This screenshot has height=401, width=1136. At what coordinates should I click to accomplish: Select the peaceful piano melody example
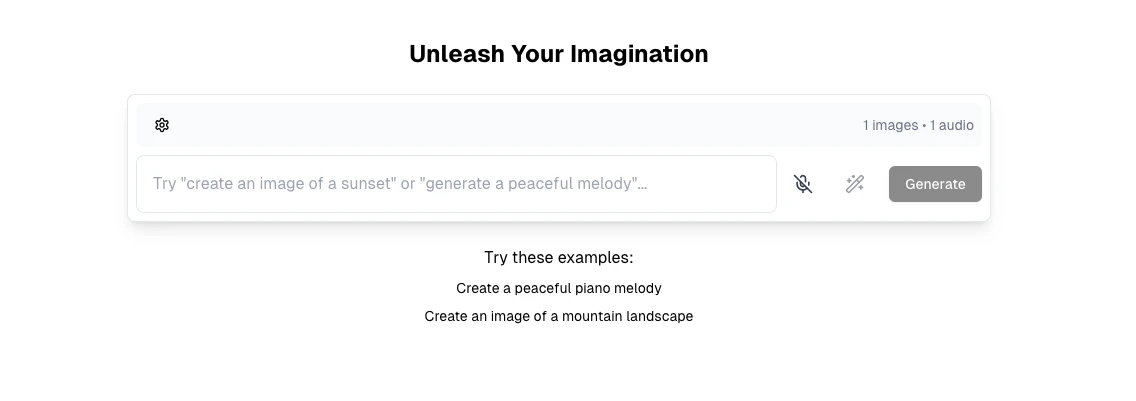(x=559, y=288)
